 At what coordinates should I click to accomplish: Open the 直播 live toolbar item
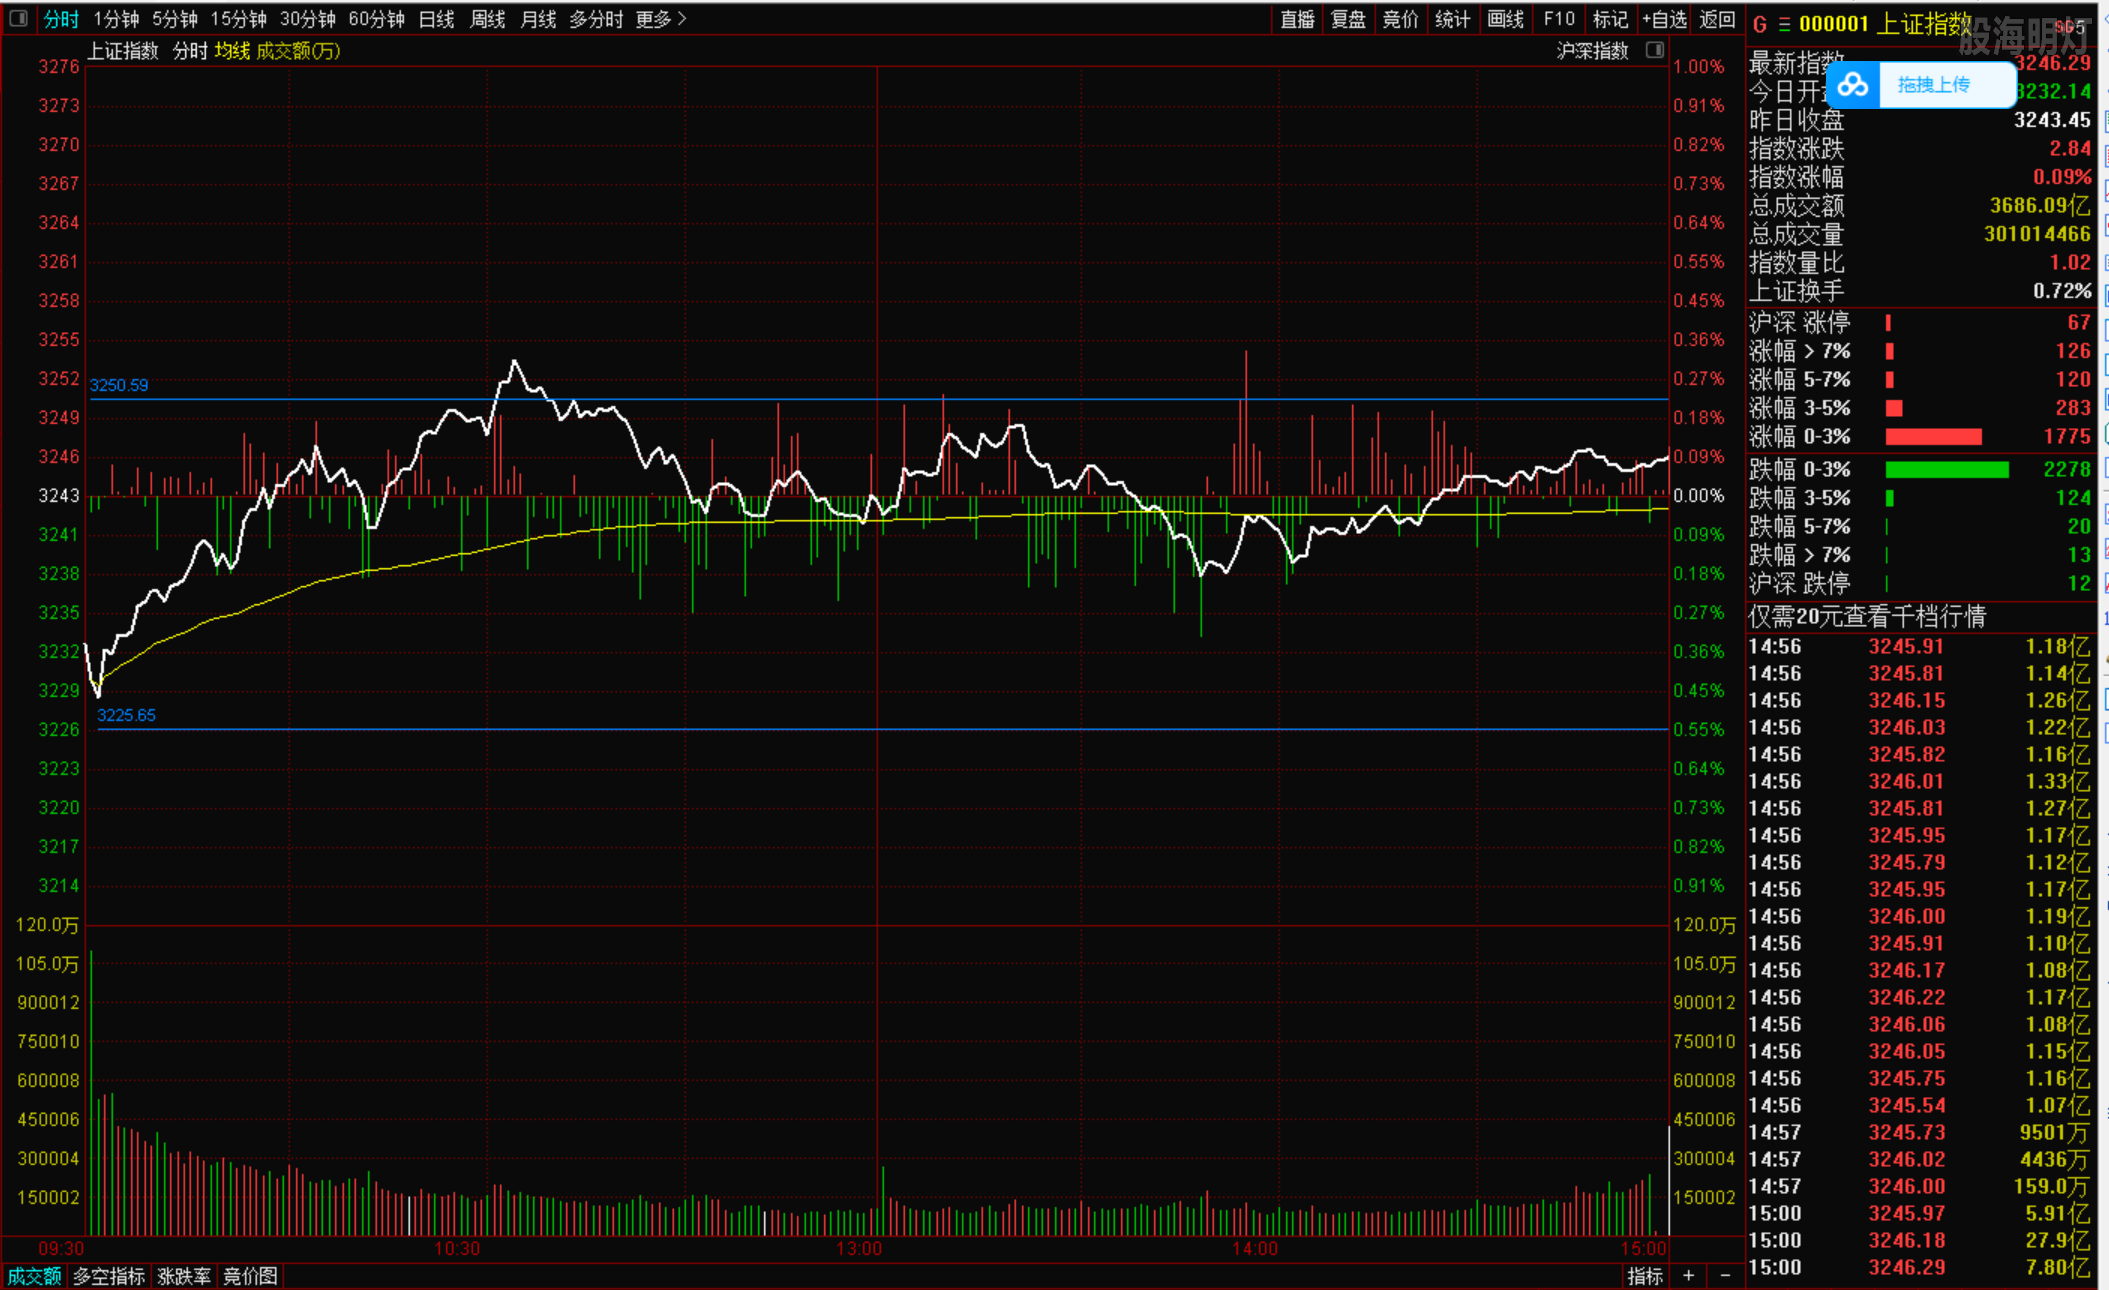1297,19
